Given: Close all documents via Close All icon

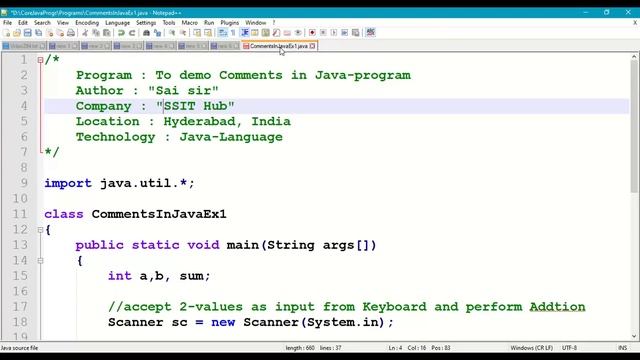Looking at the screenshot, I should click(60, 33).
